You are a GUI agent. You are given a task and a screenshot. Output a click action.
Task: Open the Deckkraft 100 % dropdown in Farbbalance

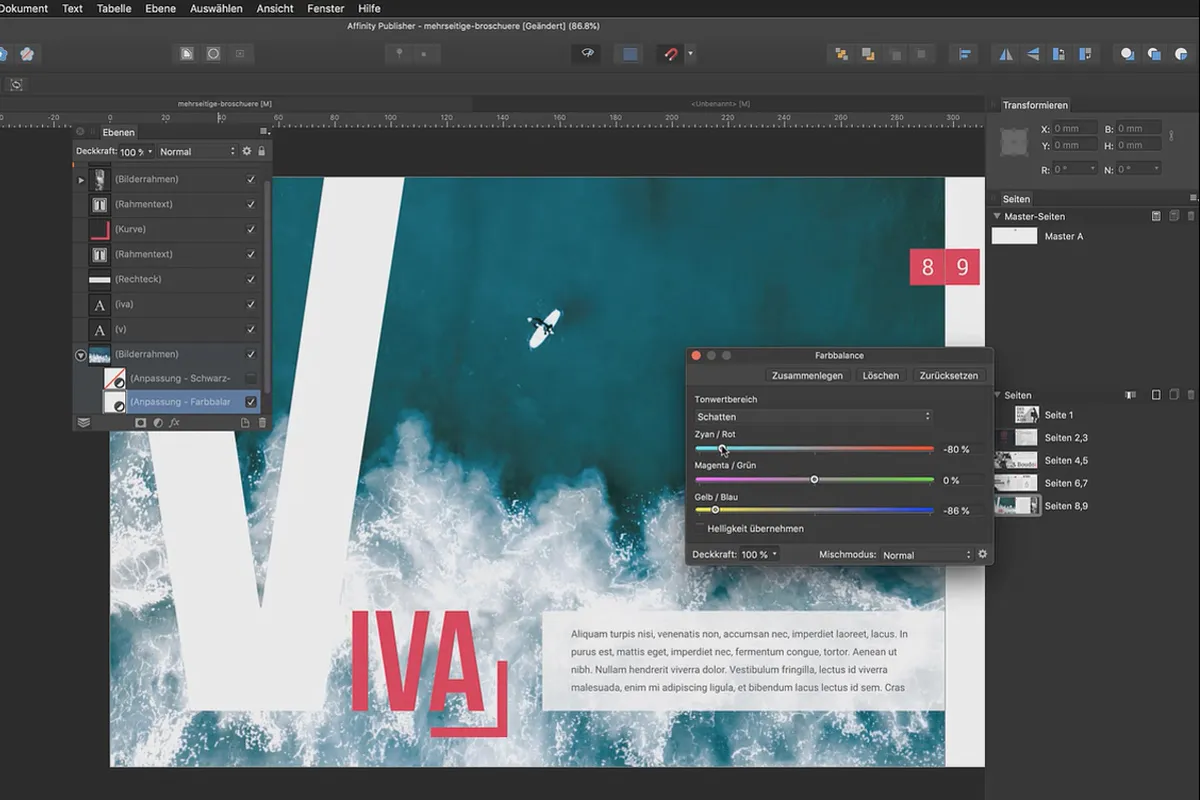[759, 554]
